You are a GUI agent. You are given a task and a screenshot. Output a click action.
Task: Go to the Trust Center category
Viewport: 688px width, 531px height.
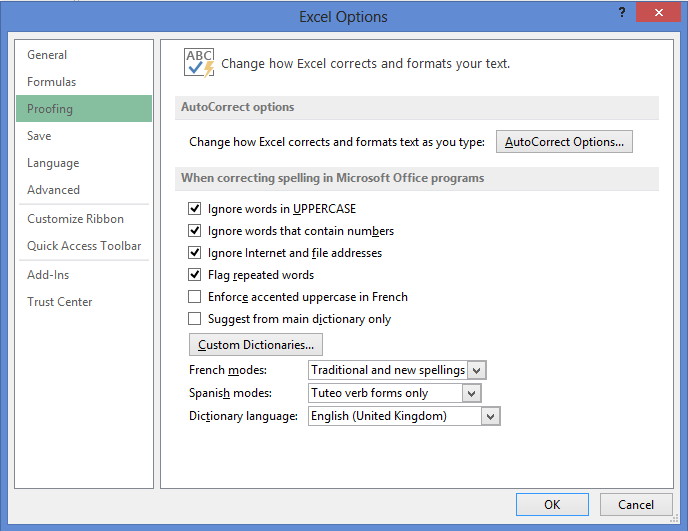pos(84,302)
